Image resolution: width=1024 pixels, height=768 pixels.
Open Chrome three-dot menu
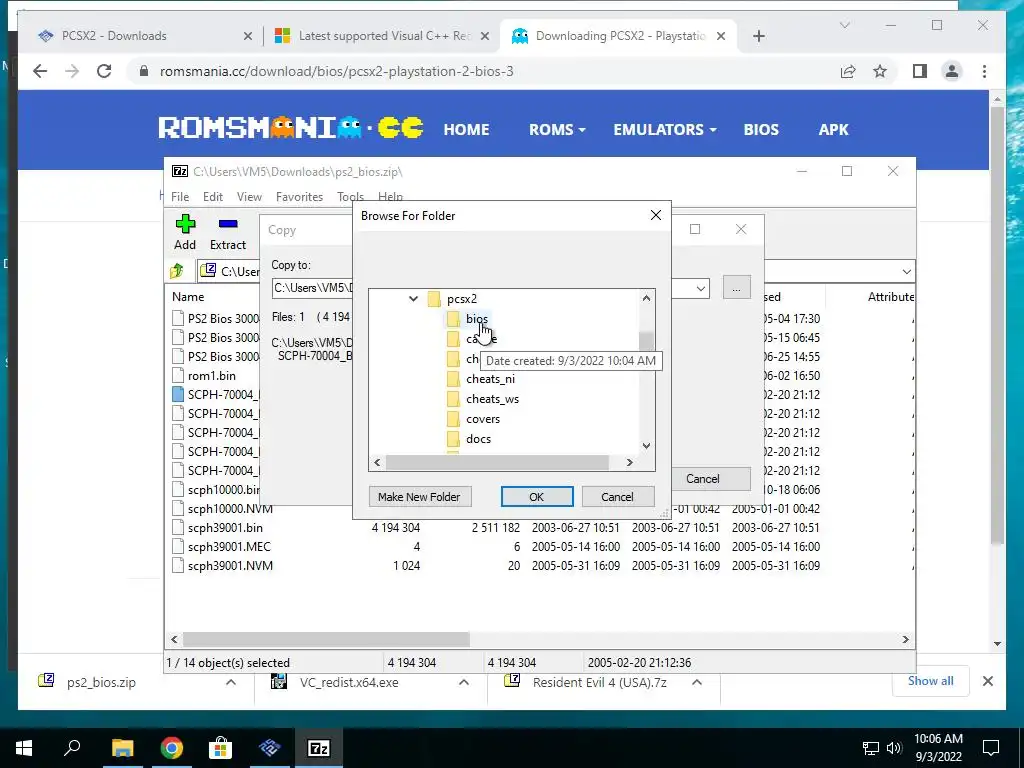[984, 71]
